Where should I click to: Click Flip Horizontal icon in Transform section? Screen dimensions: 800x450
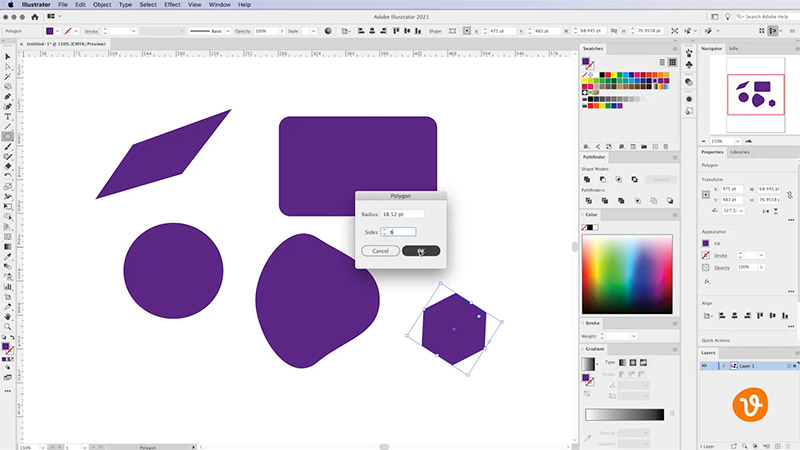(766, 211)
